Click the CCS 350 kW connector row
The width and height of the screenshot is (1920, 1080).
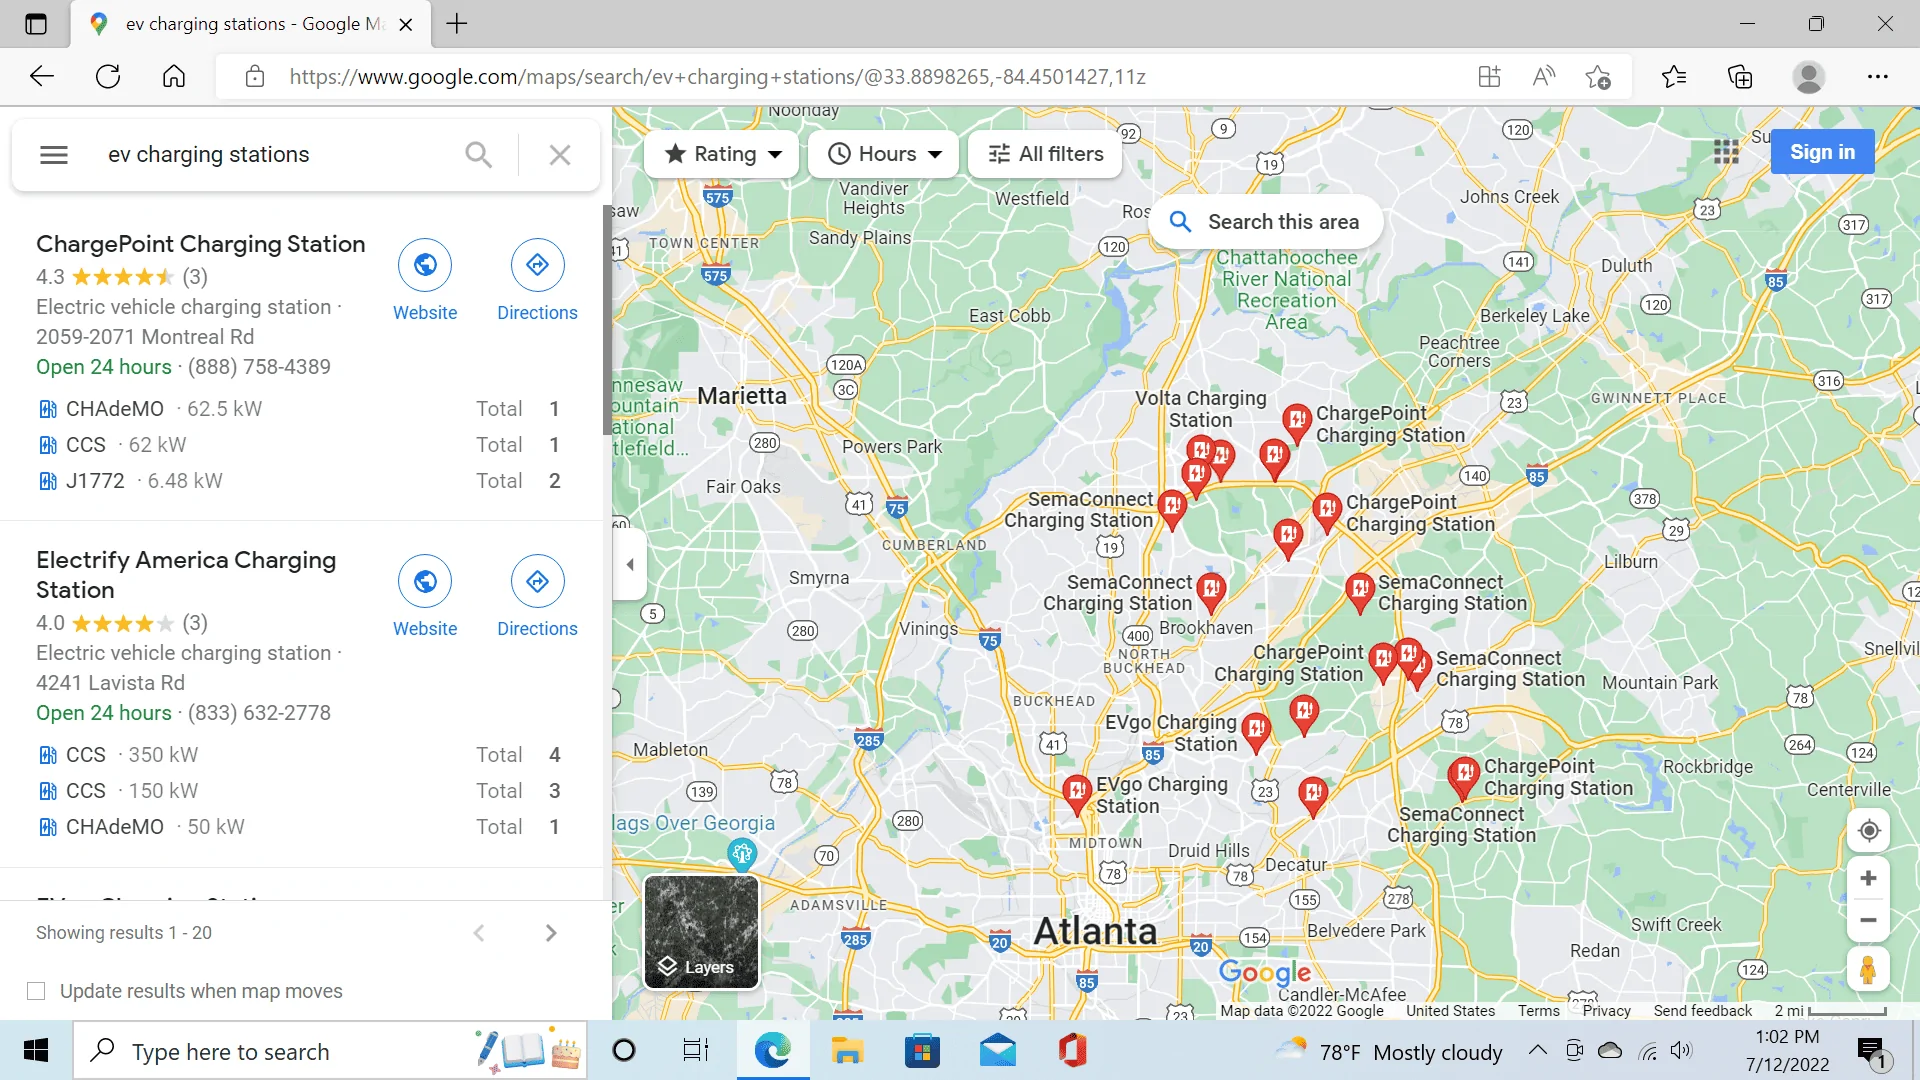(x=299, y=755)
